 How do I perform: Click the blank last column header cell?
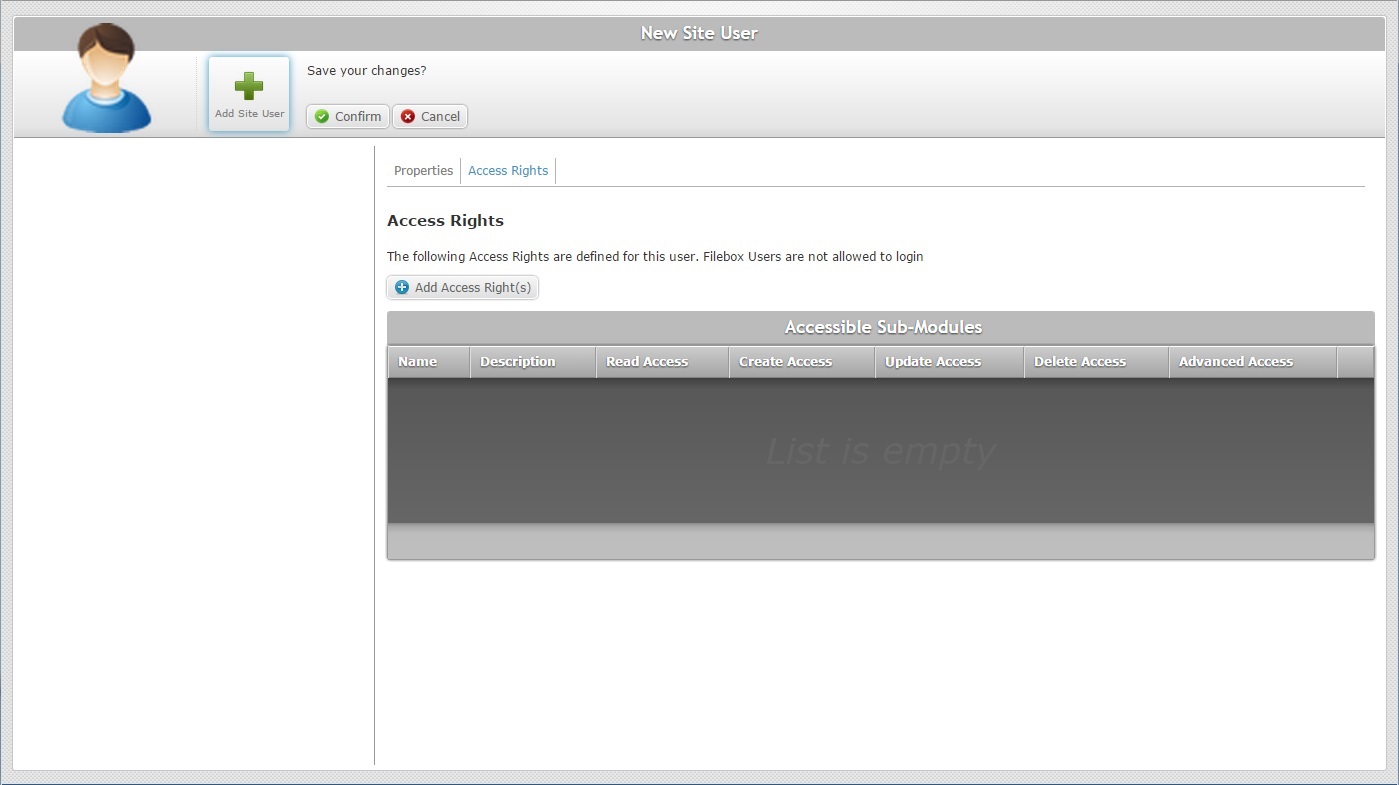(x=1356, y=362)
